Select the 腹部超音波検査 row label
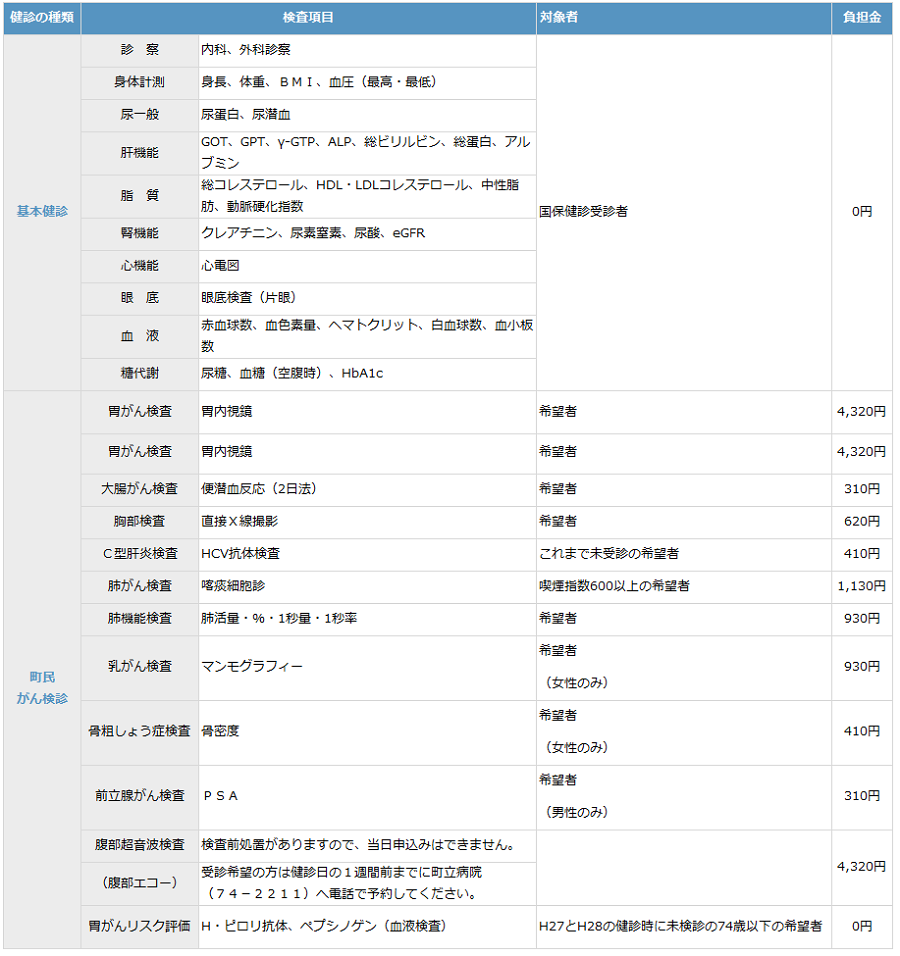 pos(140,847)
